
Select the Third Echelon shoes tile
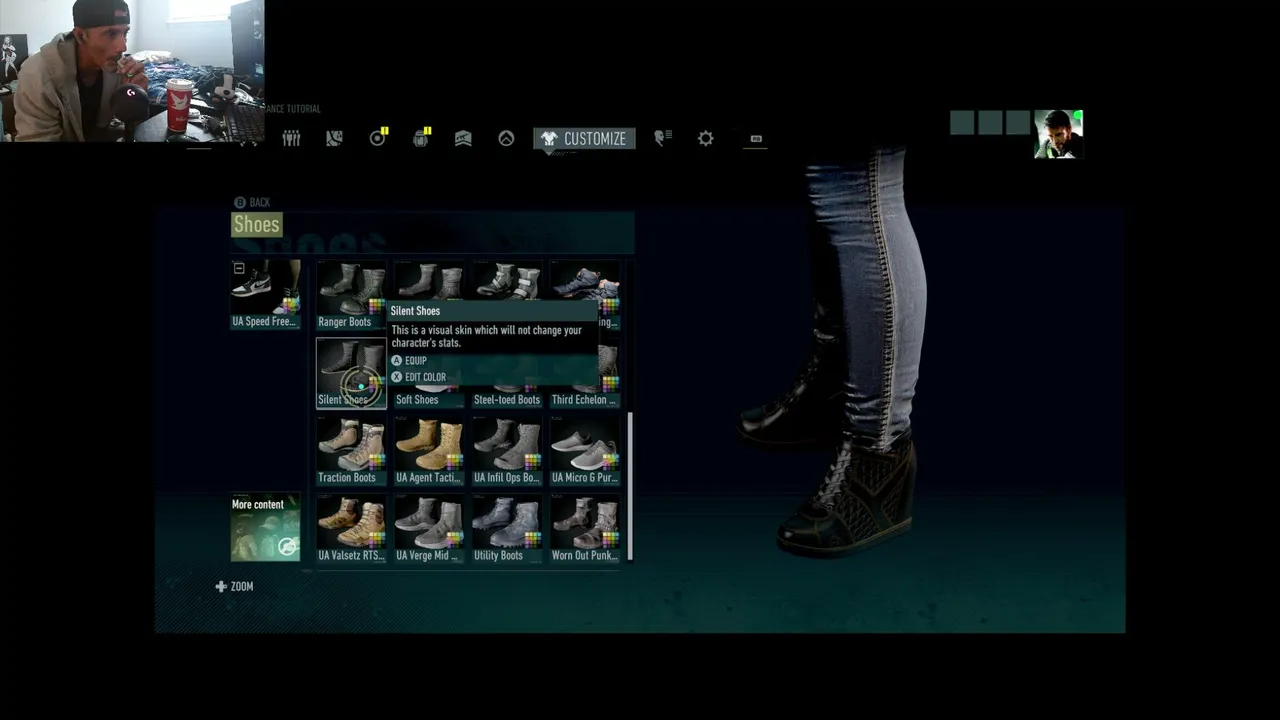tap(585, 373)
